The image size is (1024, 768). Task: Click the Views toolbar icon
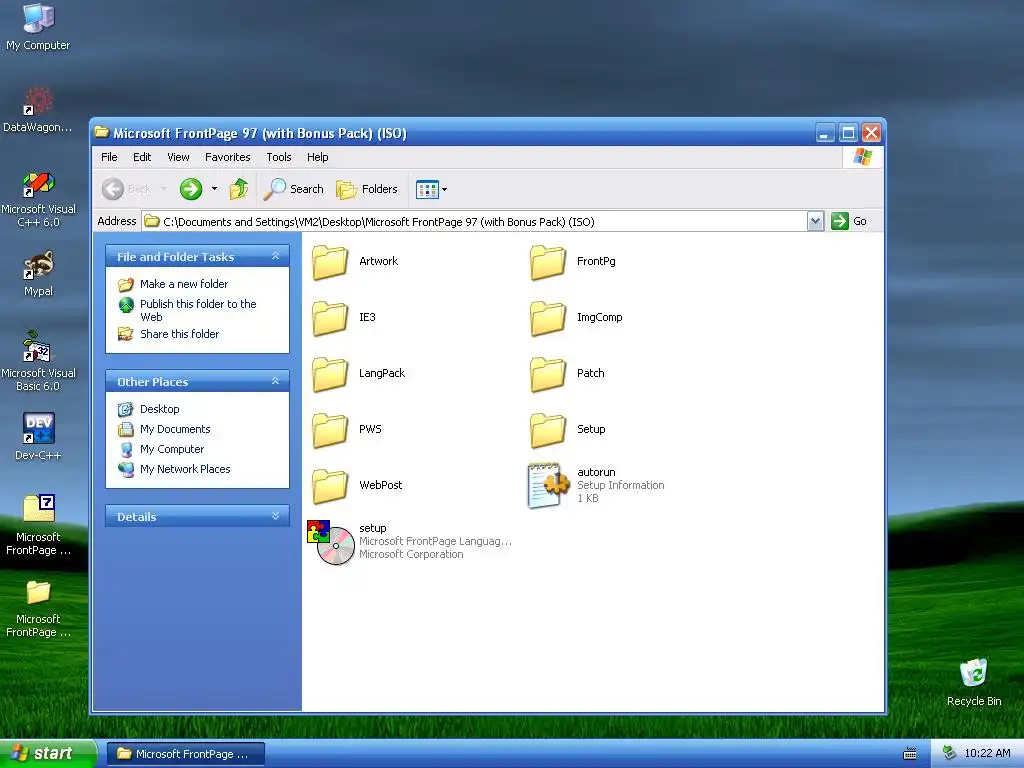pyautogui.click(x=427, y=189)
